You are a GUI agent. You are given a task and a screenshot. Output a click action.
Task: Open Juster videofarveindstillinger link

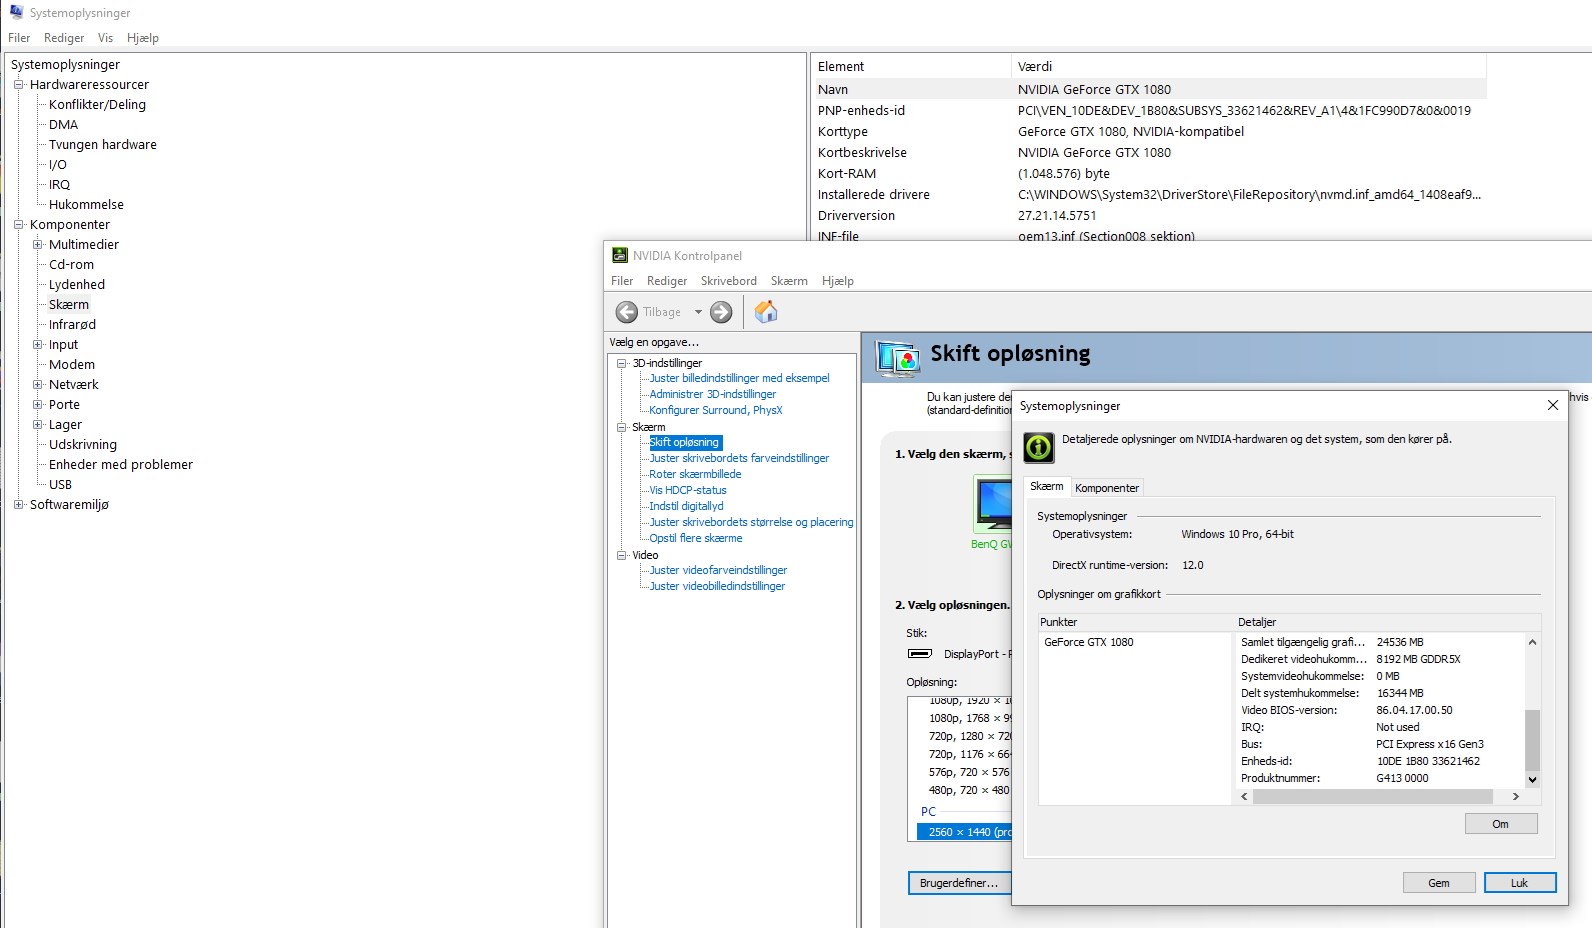click(719, 570)
